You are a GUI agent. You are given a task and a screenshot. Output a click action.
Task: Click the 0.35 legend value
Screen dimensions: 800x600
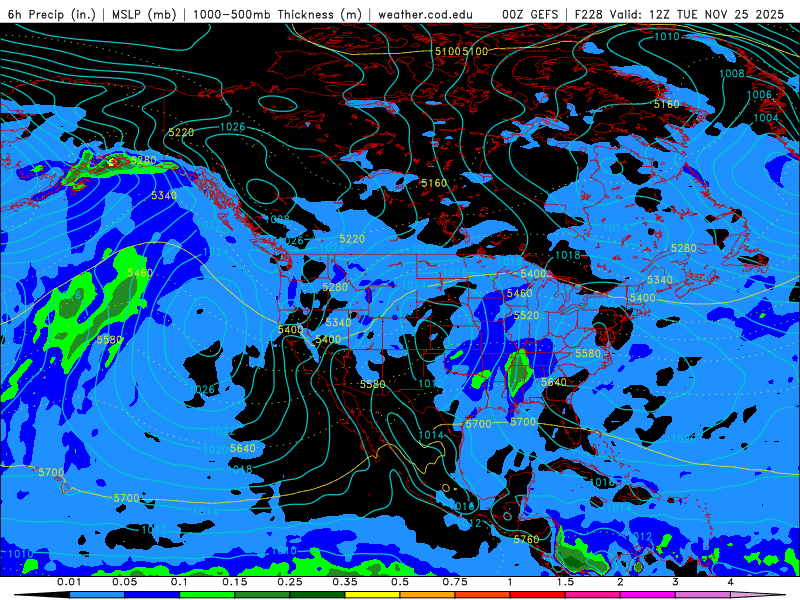(x=345, y=582)
